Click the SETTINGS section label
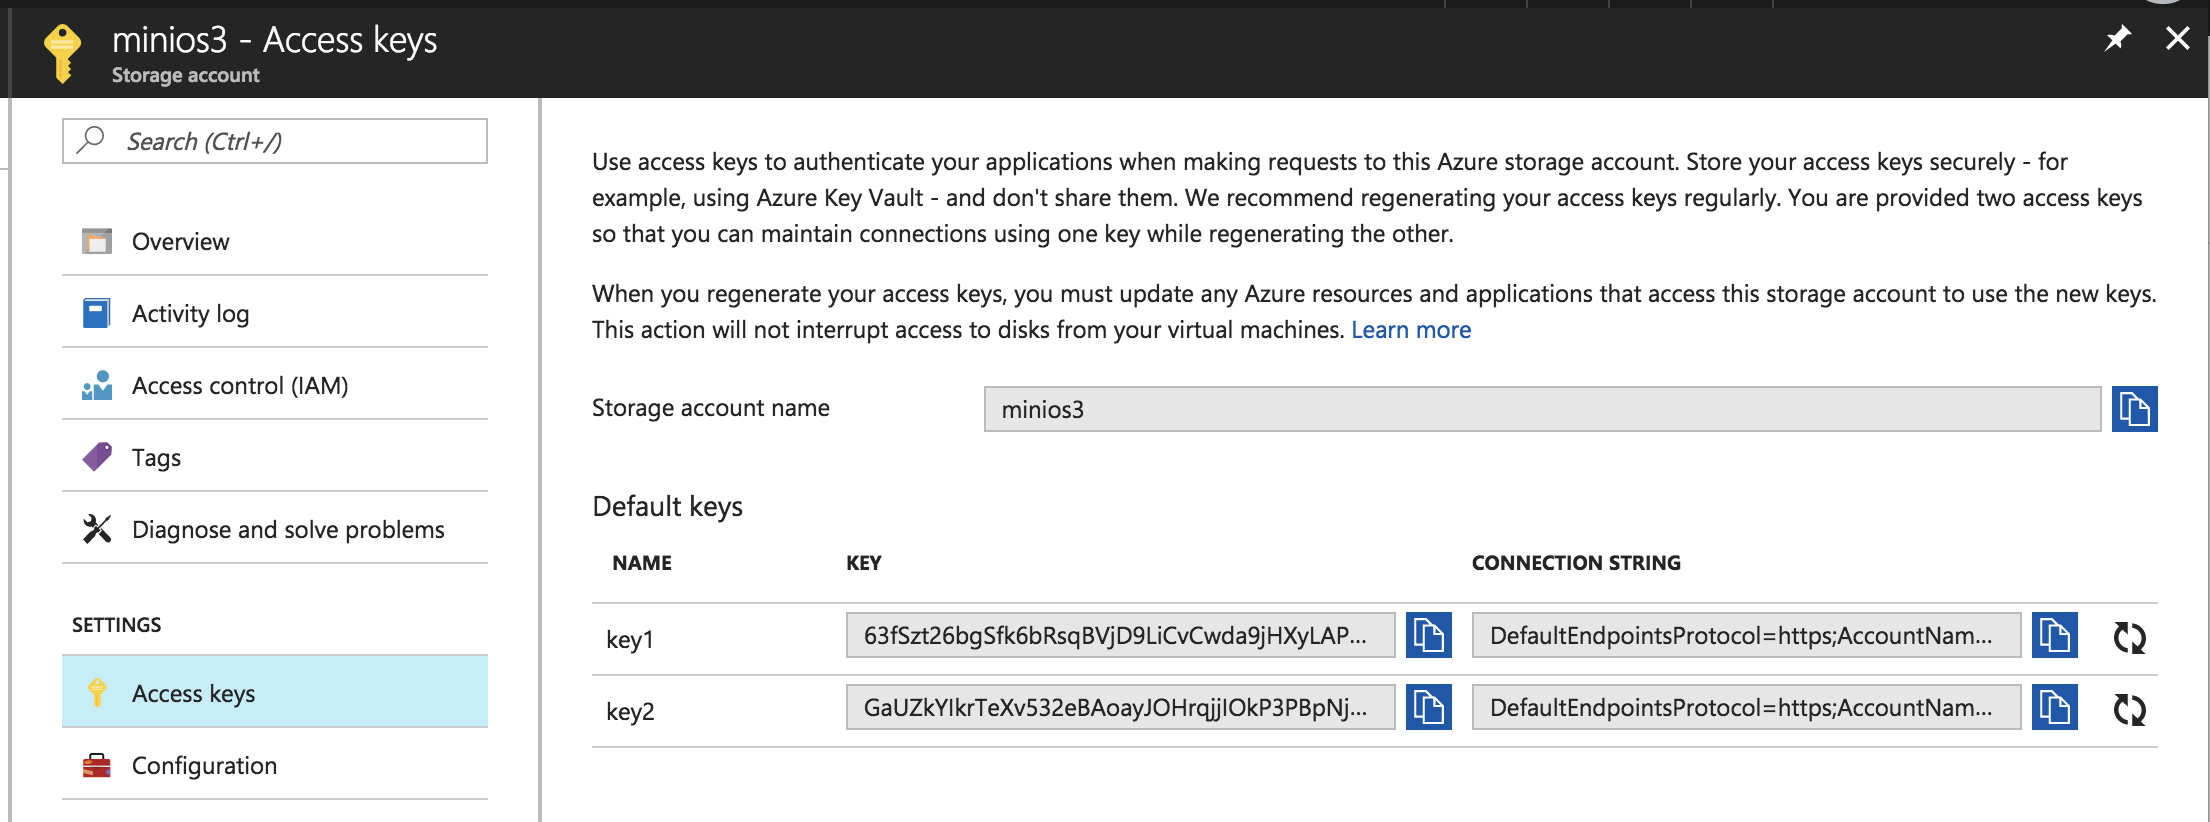 tap(116, 625)
